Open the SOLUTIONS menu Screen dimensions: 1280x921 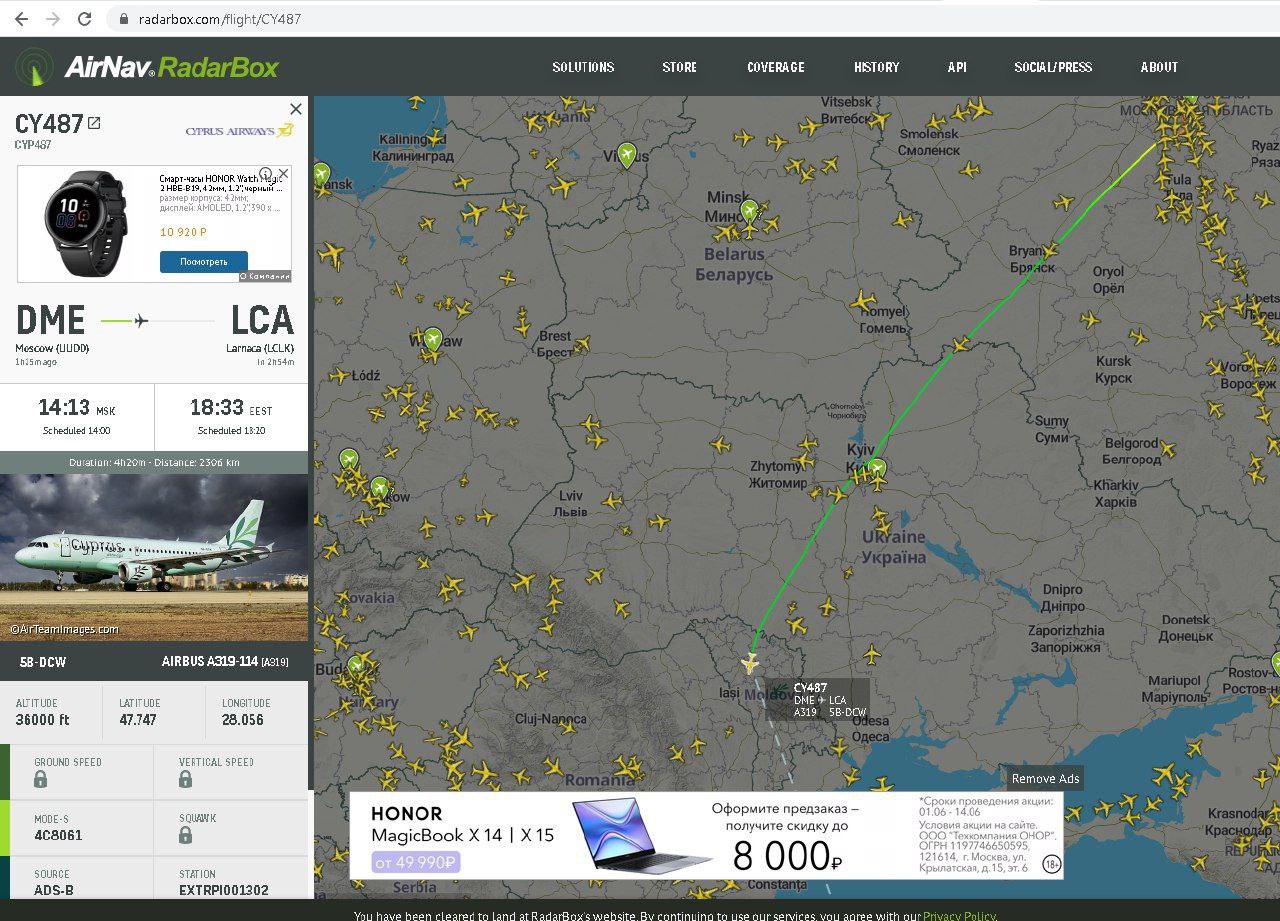pyautogui.click(x=583, y=67)
